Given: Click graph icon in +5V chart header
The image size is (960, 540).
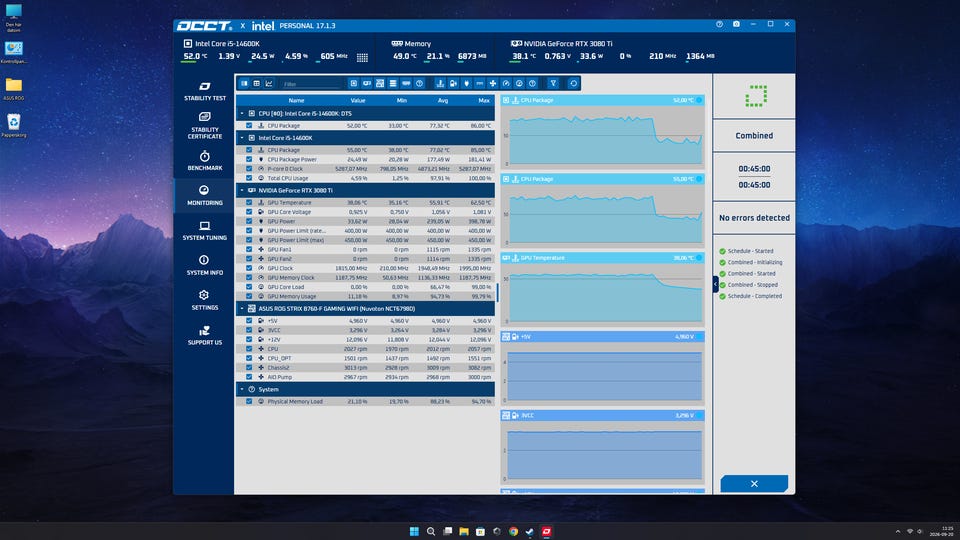Looking at the screenshot, I should coord(516,337).
